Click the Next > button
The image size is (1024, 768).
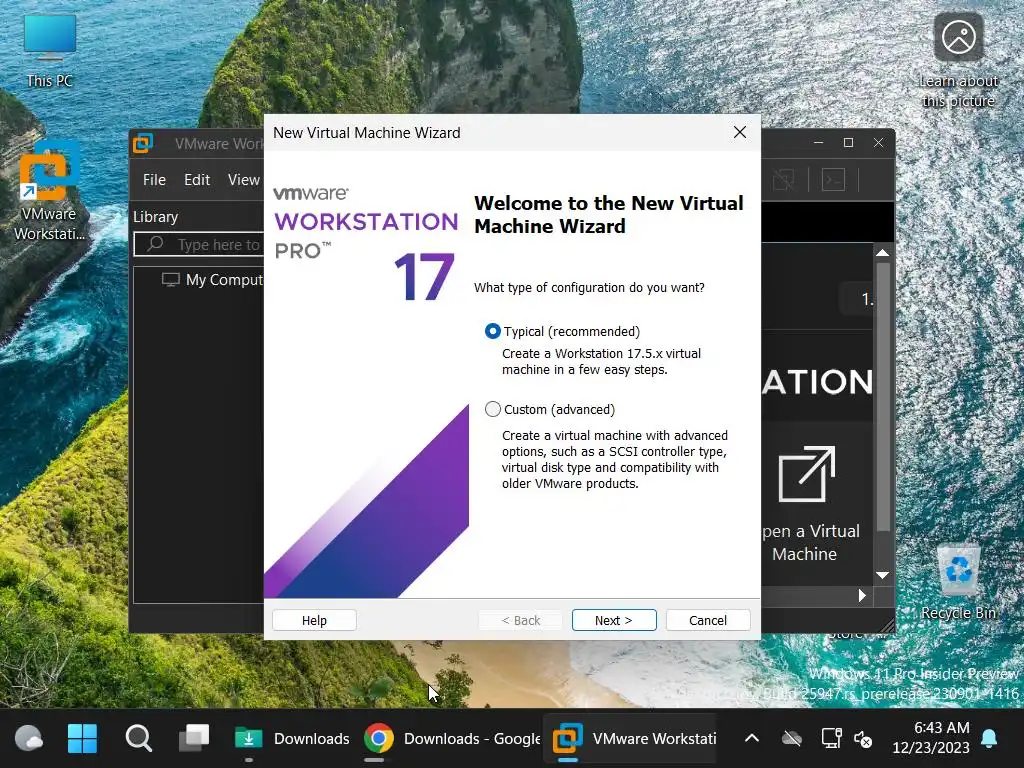click(614, 620)
